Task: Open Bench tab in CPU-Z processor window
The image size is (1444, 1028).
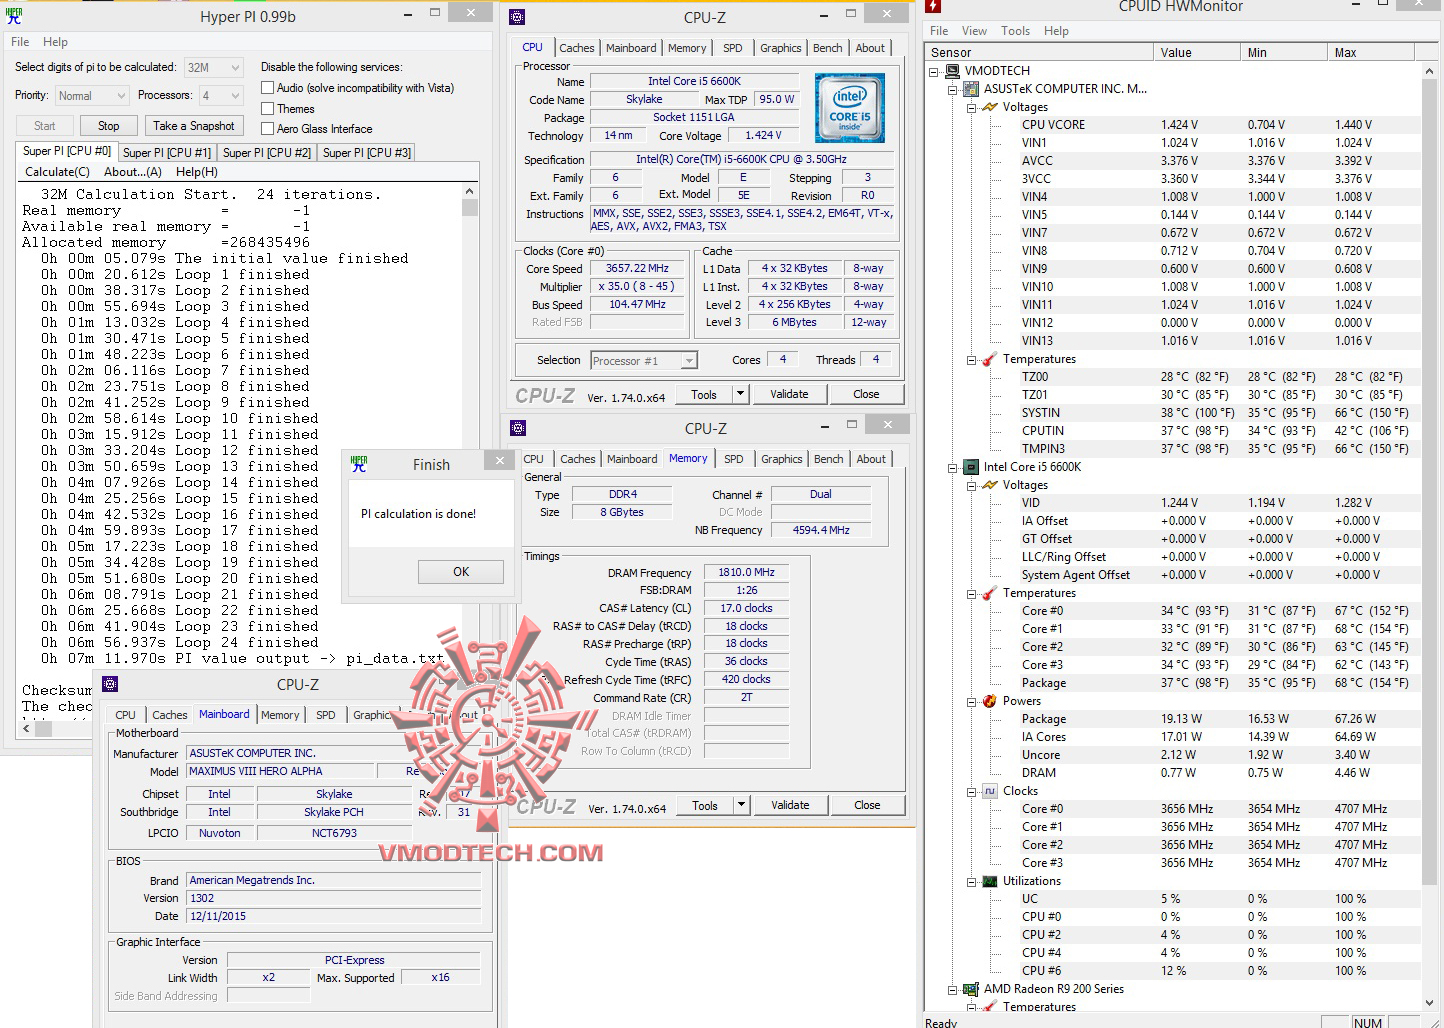Action: coord(827,48)
